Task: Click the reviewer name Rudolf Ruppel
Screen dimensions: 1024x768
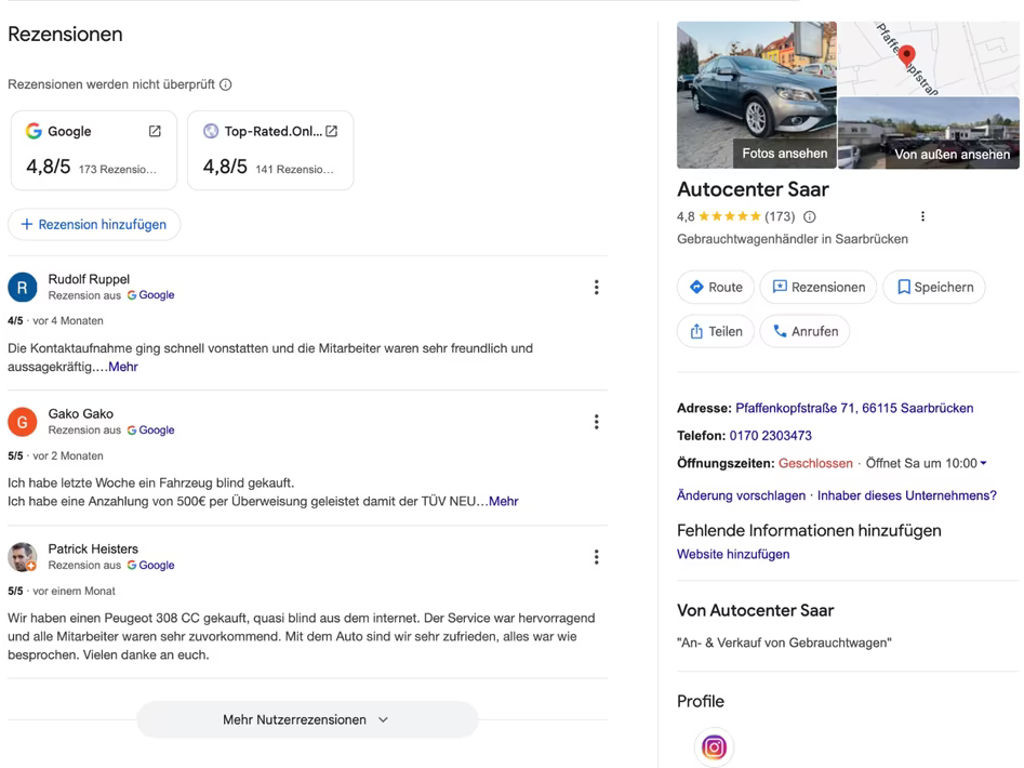Action: (x=89, y=280)
